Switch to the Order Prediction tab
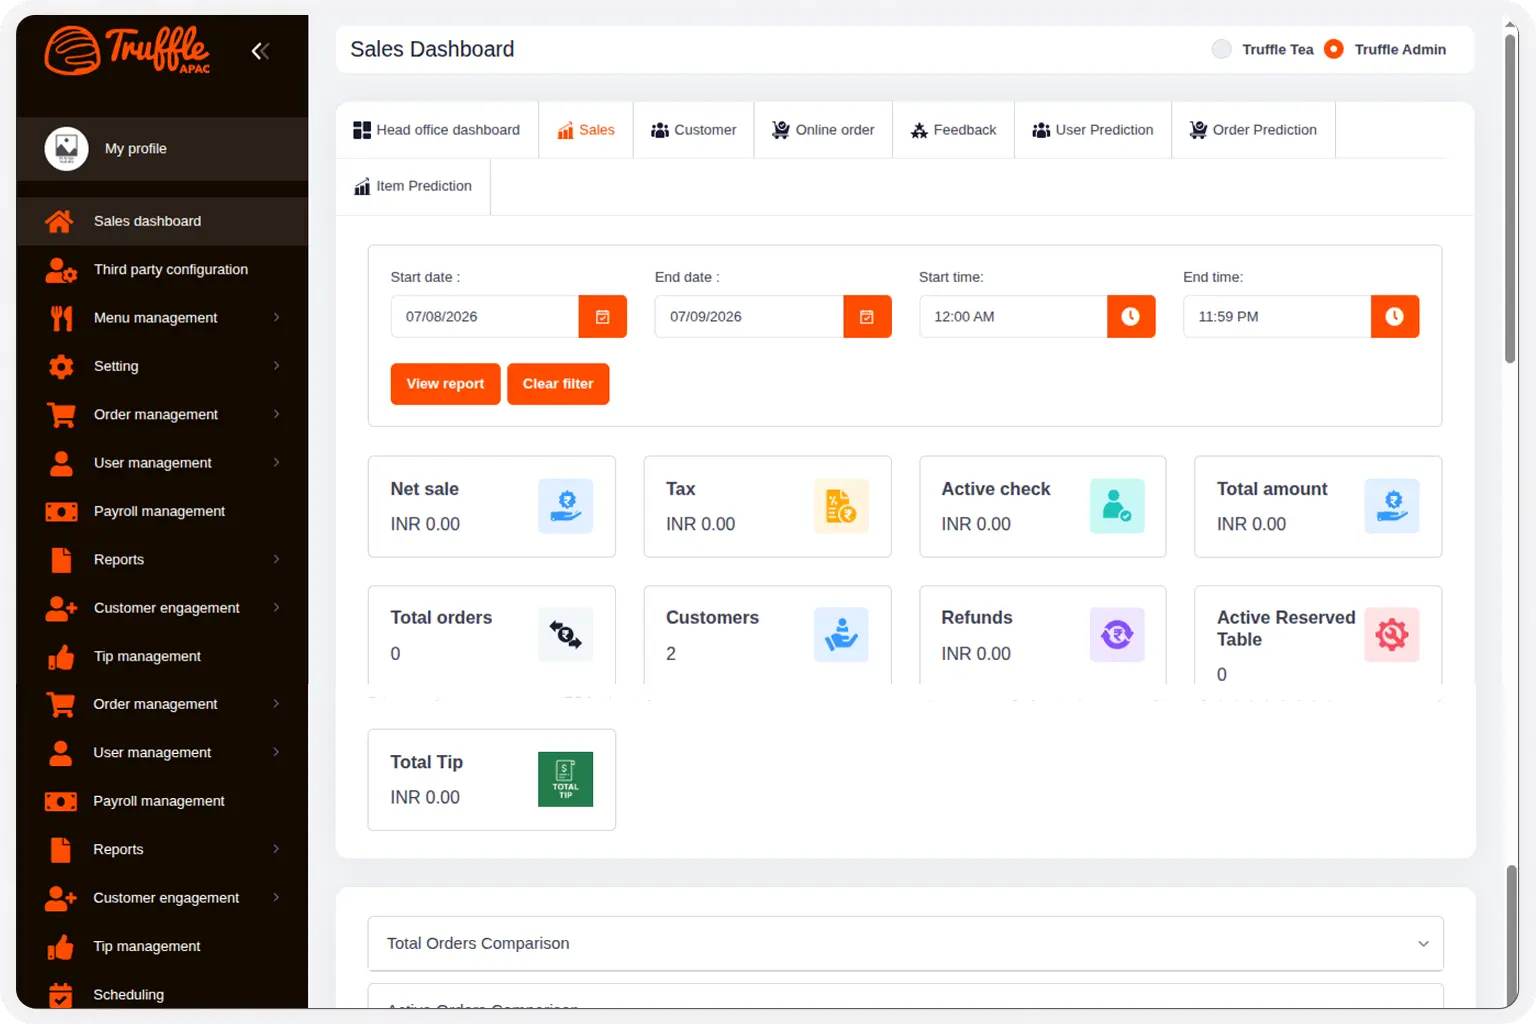1536x1024 pixels. (x=1253, y=130)
